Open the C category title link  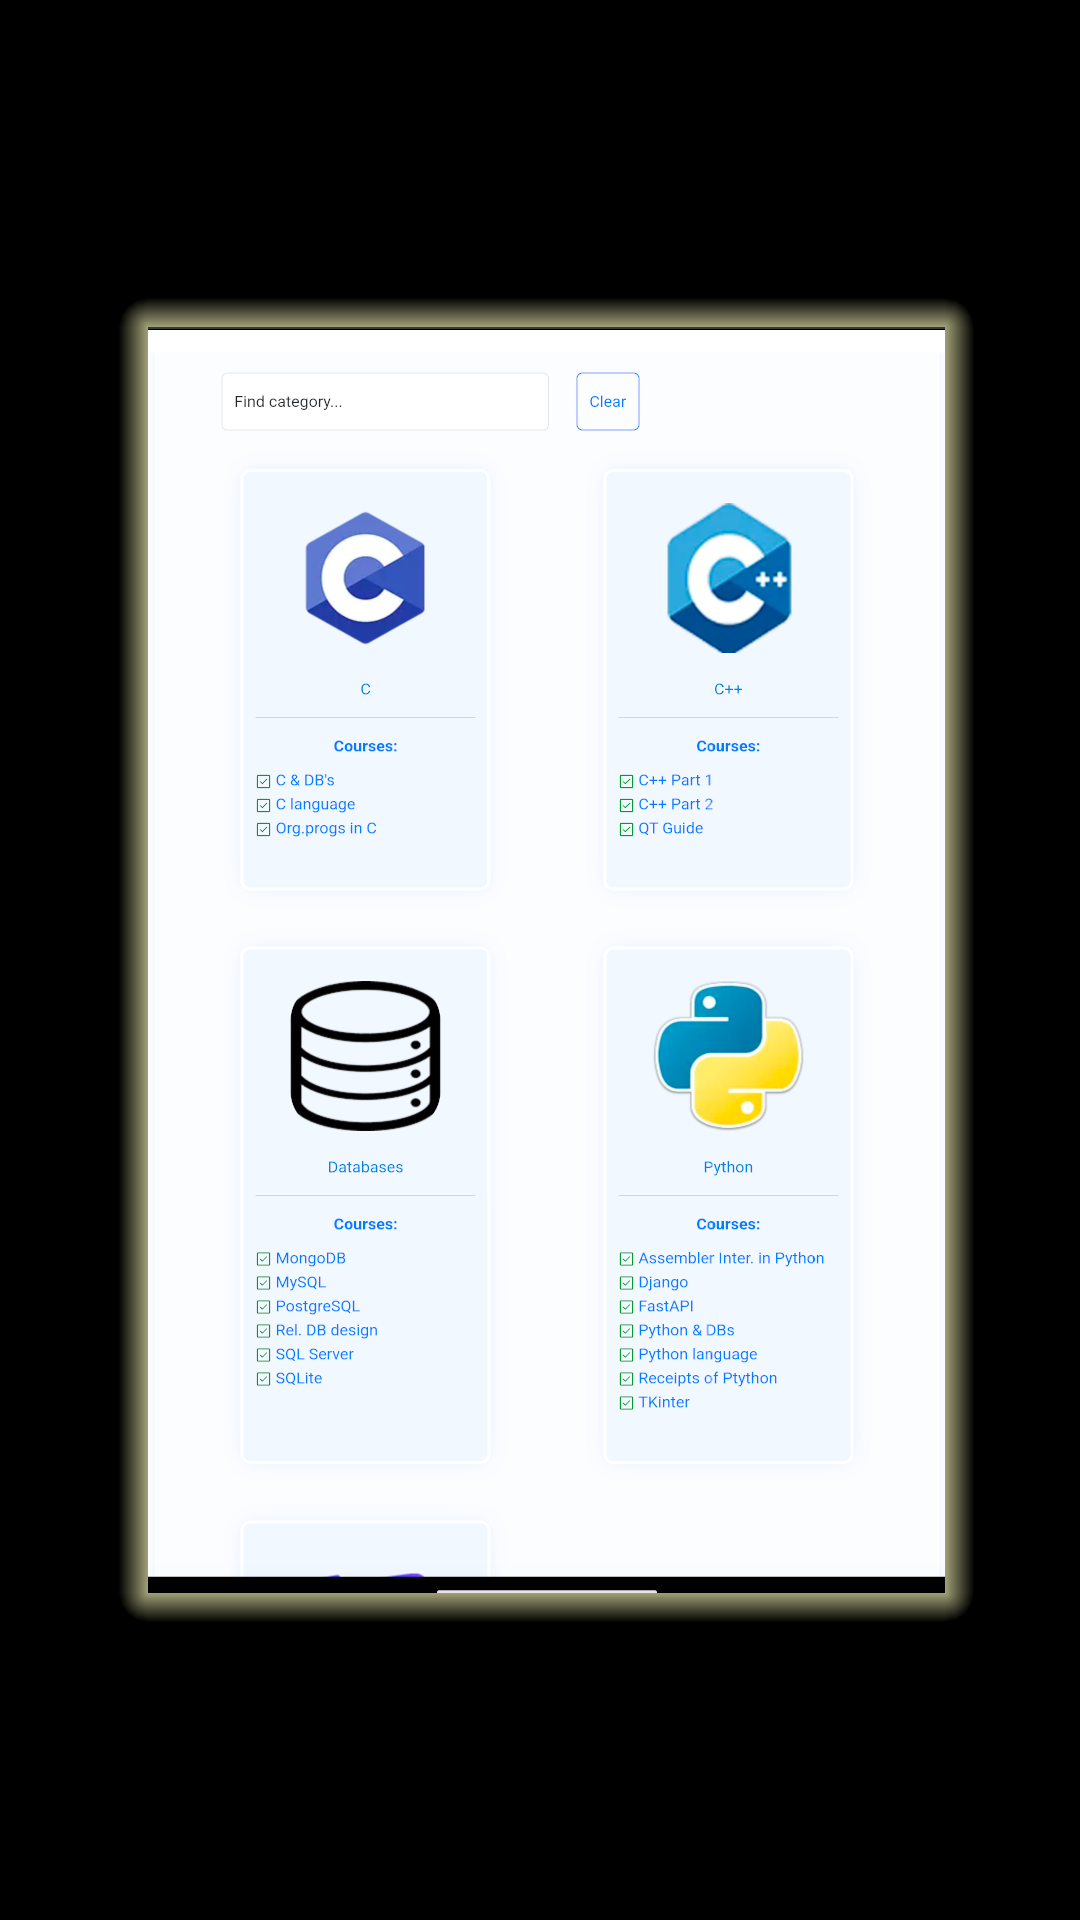click(x=365, y=689)
